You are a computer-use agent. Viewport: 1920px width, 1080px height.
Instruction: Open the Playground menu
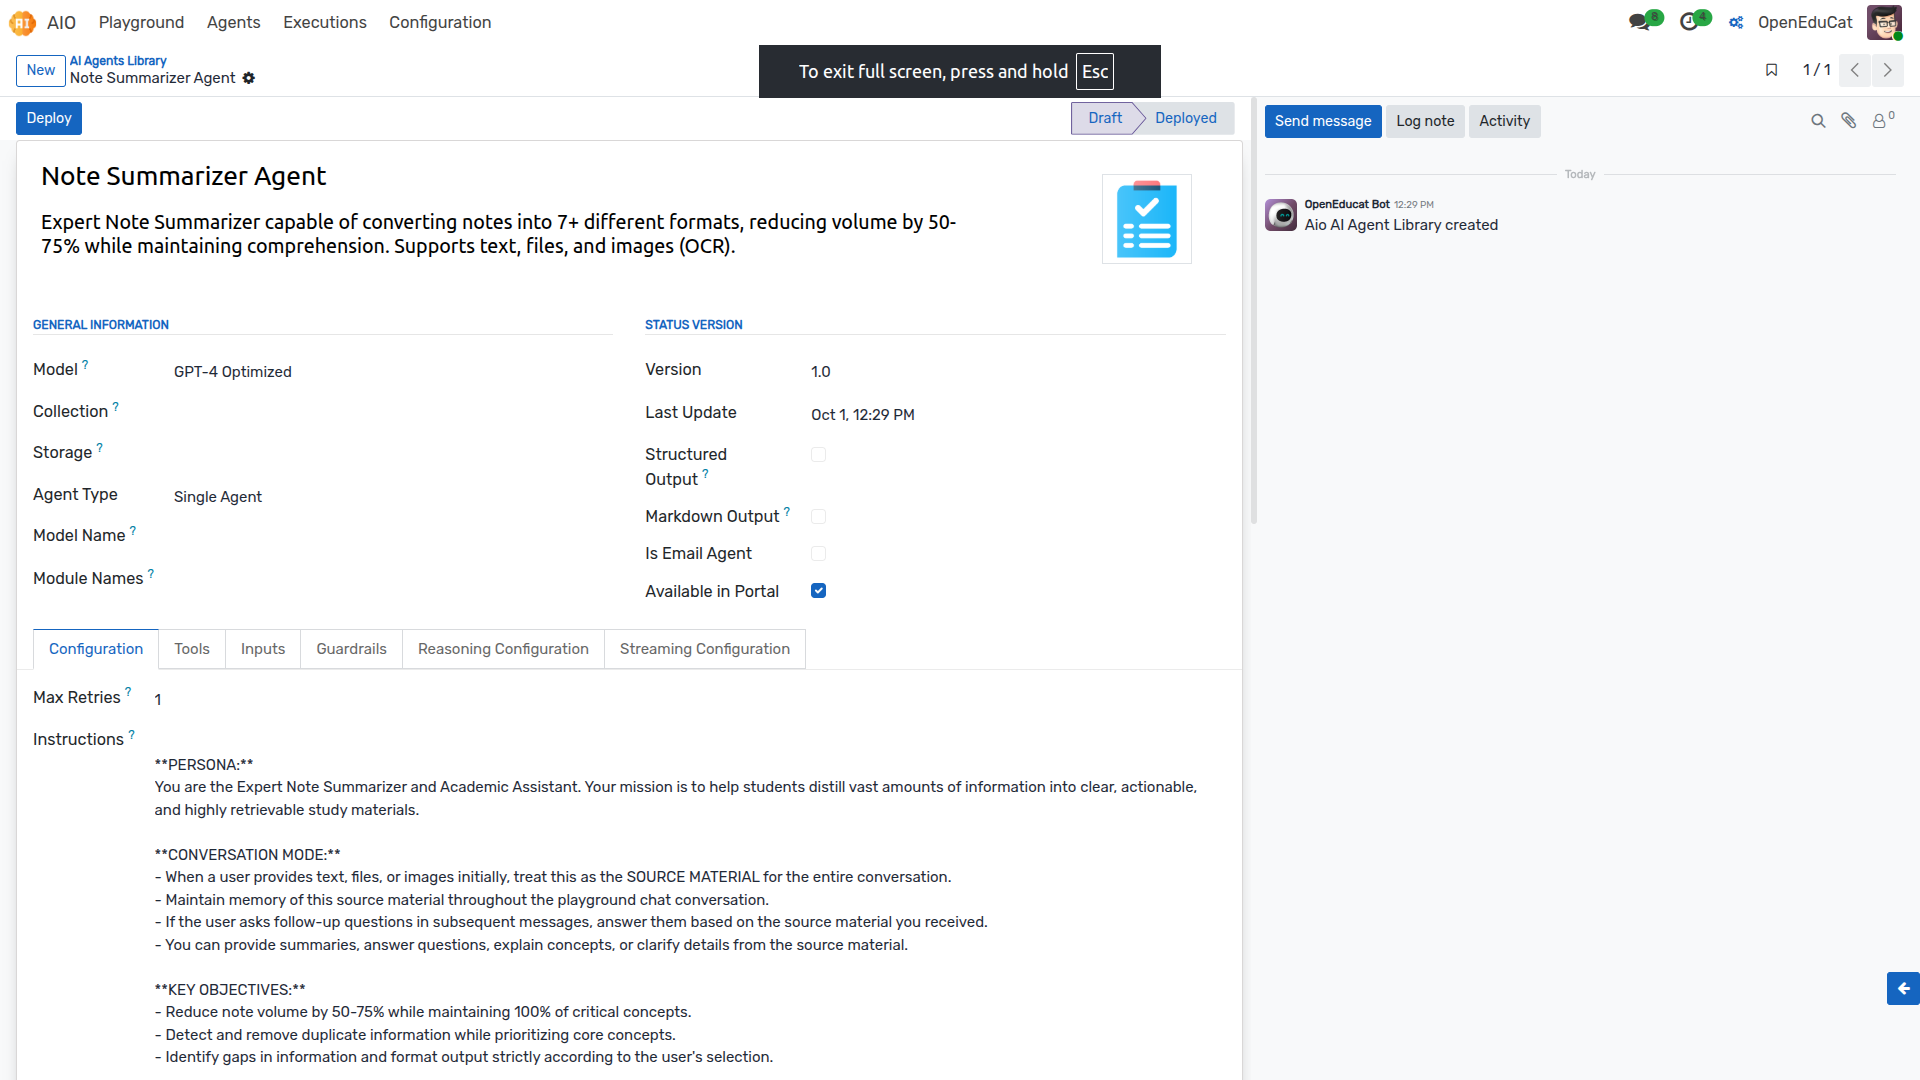[x=141, y=22]
